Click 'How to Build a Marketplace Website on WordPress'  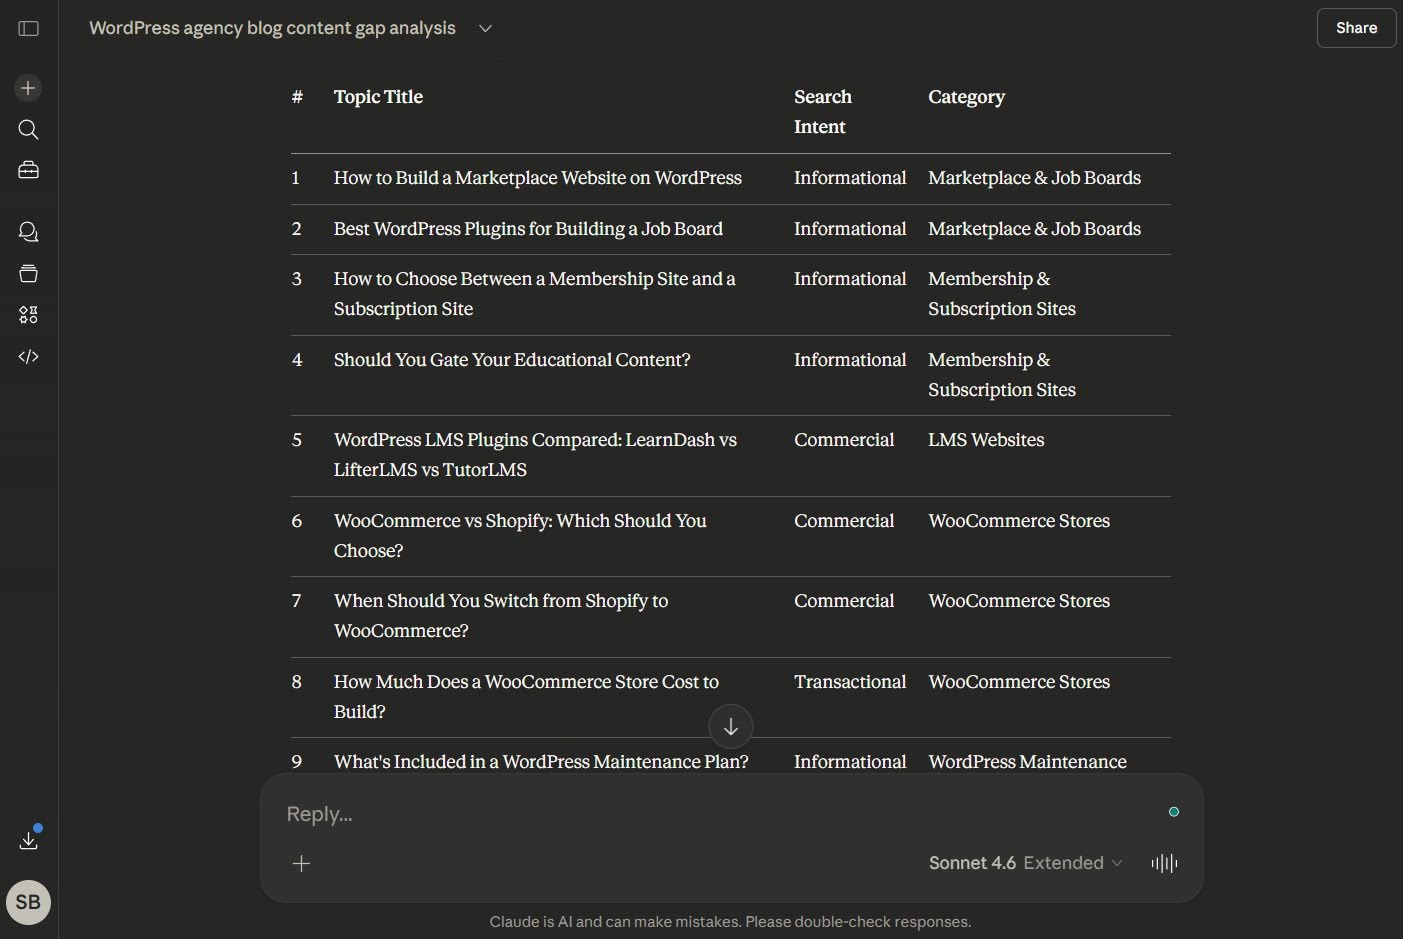(538, 178)
